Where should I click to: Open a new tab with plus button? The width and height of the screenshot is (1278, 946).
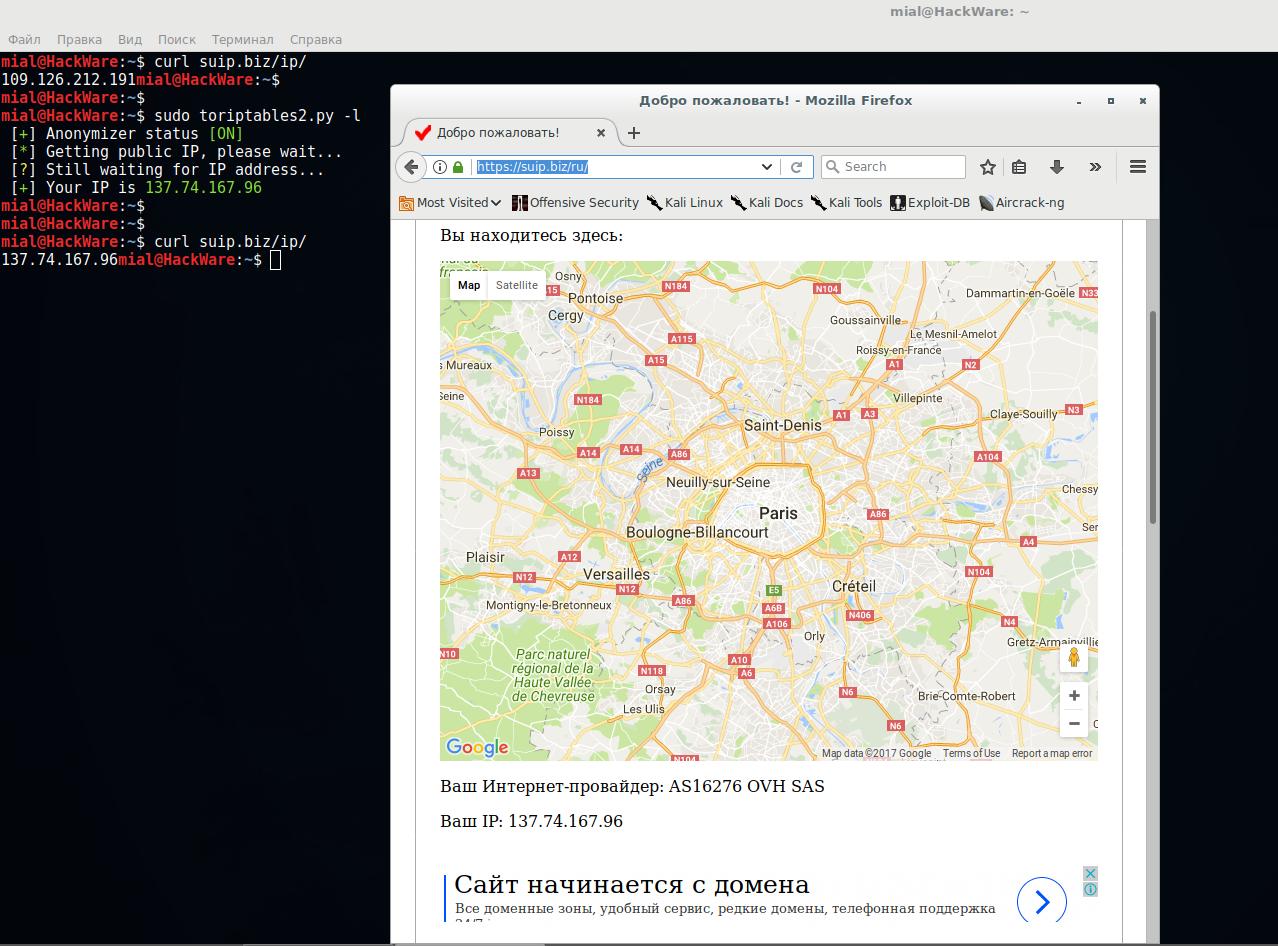[x=633, y=133]
